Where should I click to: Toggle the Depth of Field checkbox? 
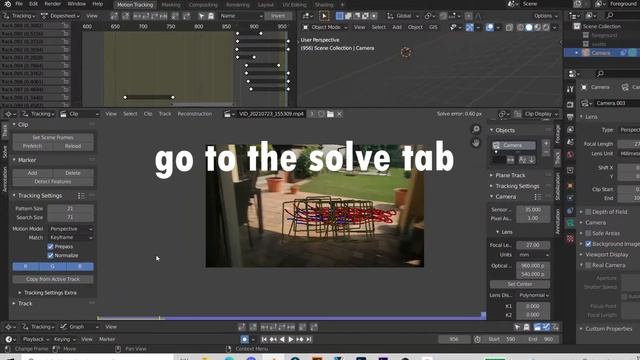[588, 212]
